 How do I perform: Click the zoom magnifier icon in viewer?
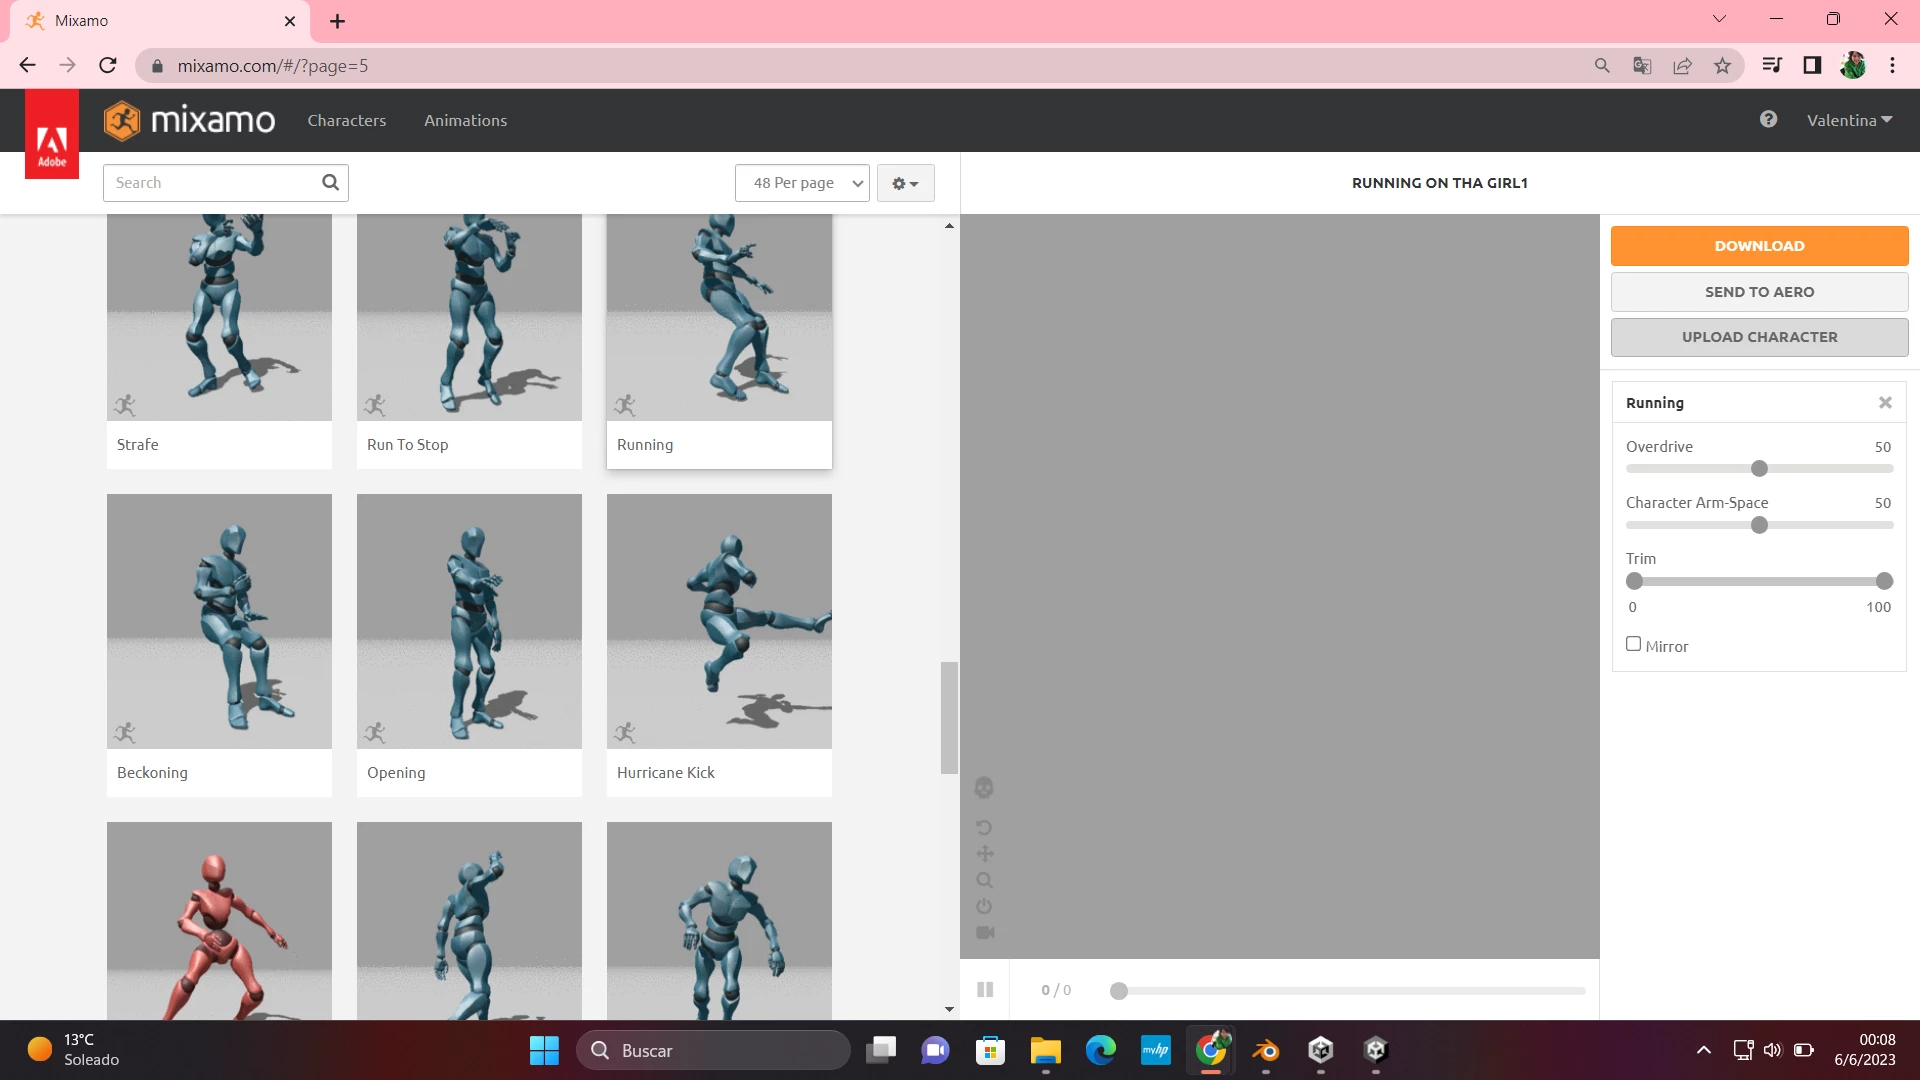pos(984,880)
